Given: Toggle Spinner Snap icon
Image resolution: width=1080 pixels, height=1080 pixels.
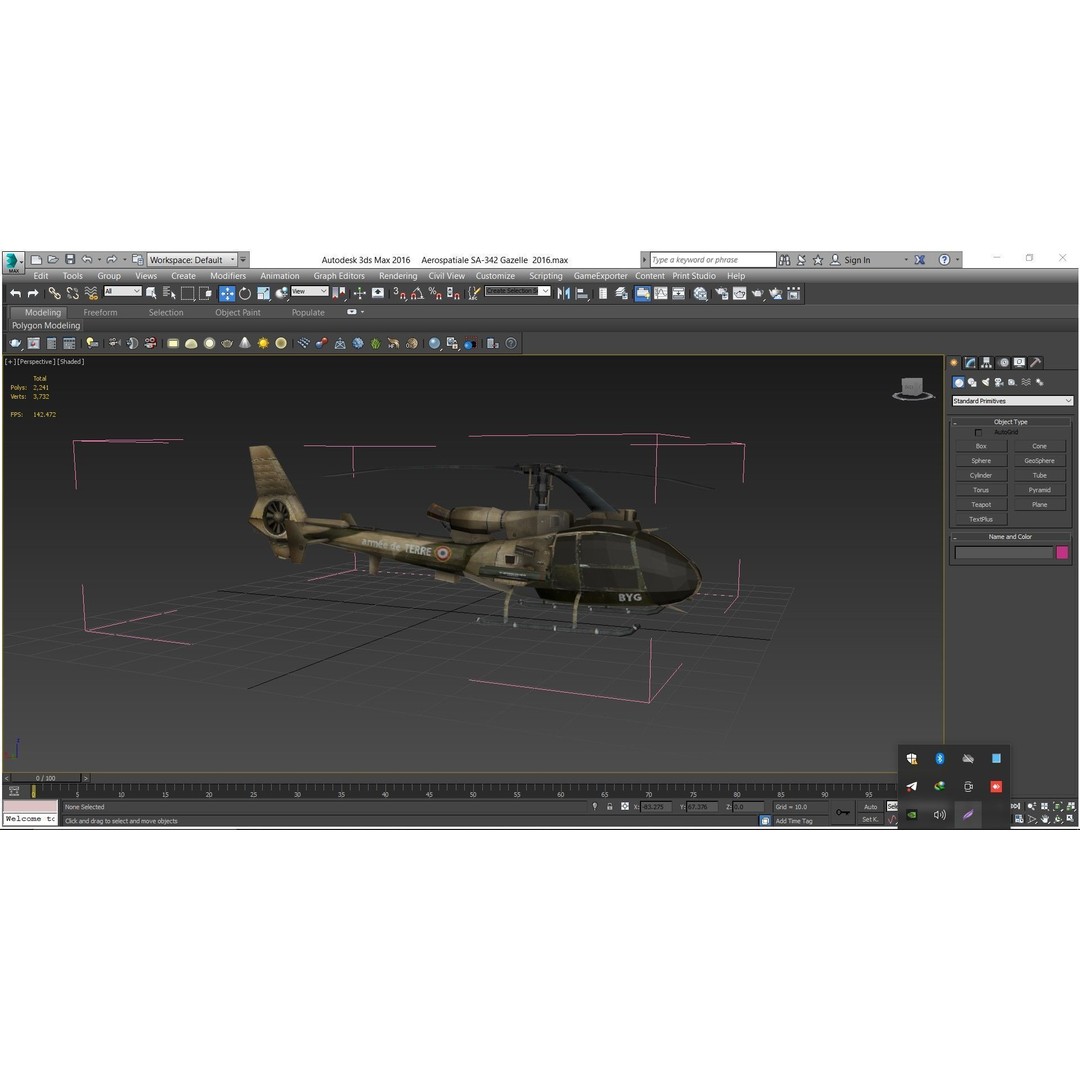Looking at the screenshot, I should coord(453,293).
